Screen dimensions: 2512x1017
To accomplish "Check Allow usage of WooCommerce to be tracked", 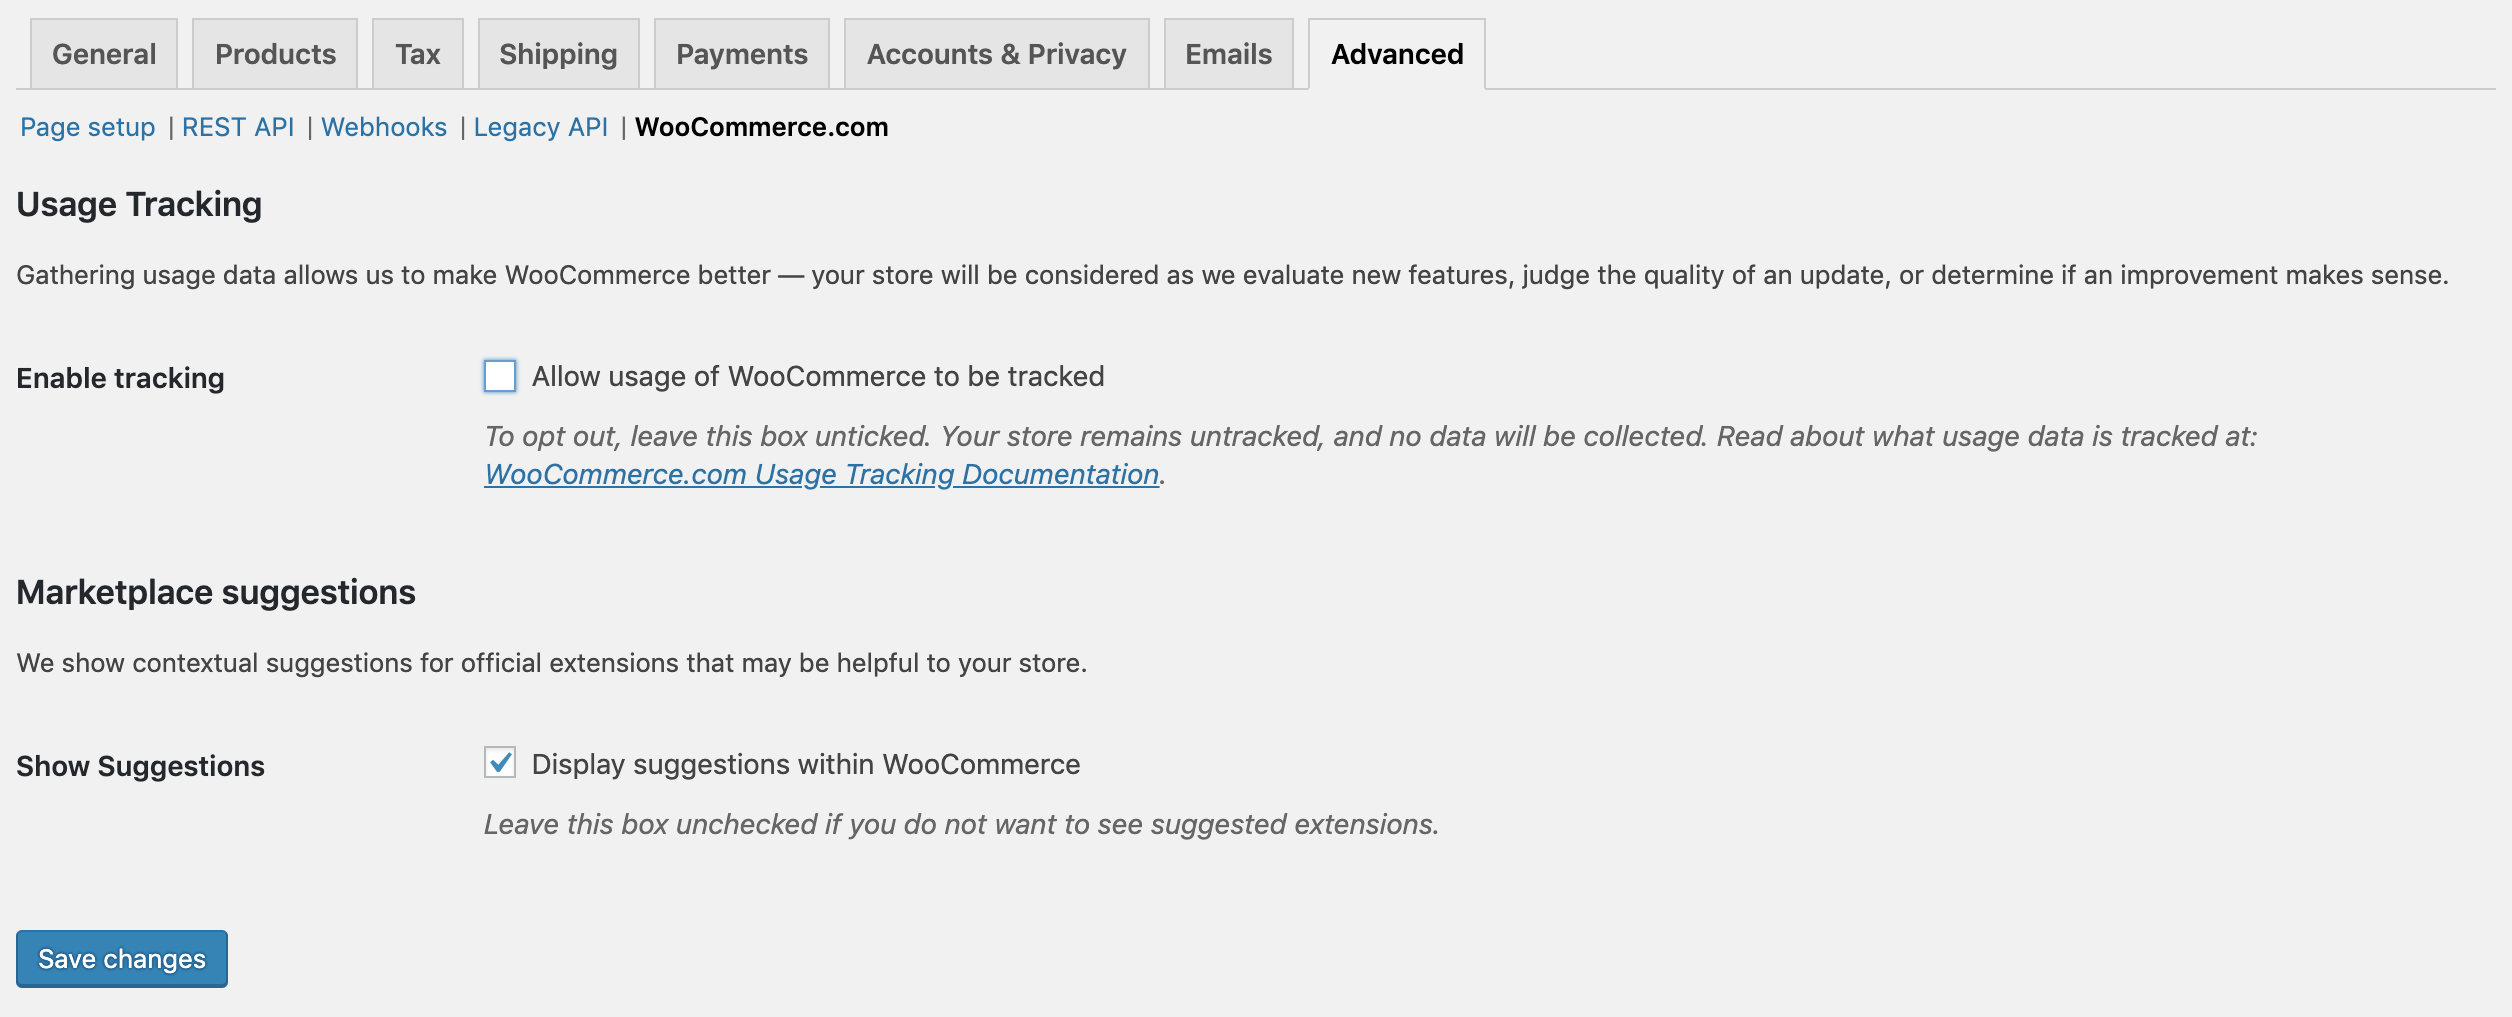I will [x=499, y=377].
